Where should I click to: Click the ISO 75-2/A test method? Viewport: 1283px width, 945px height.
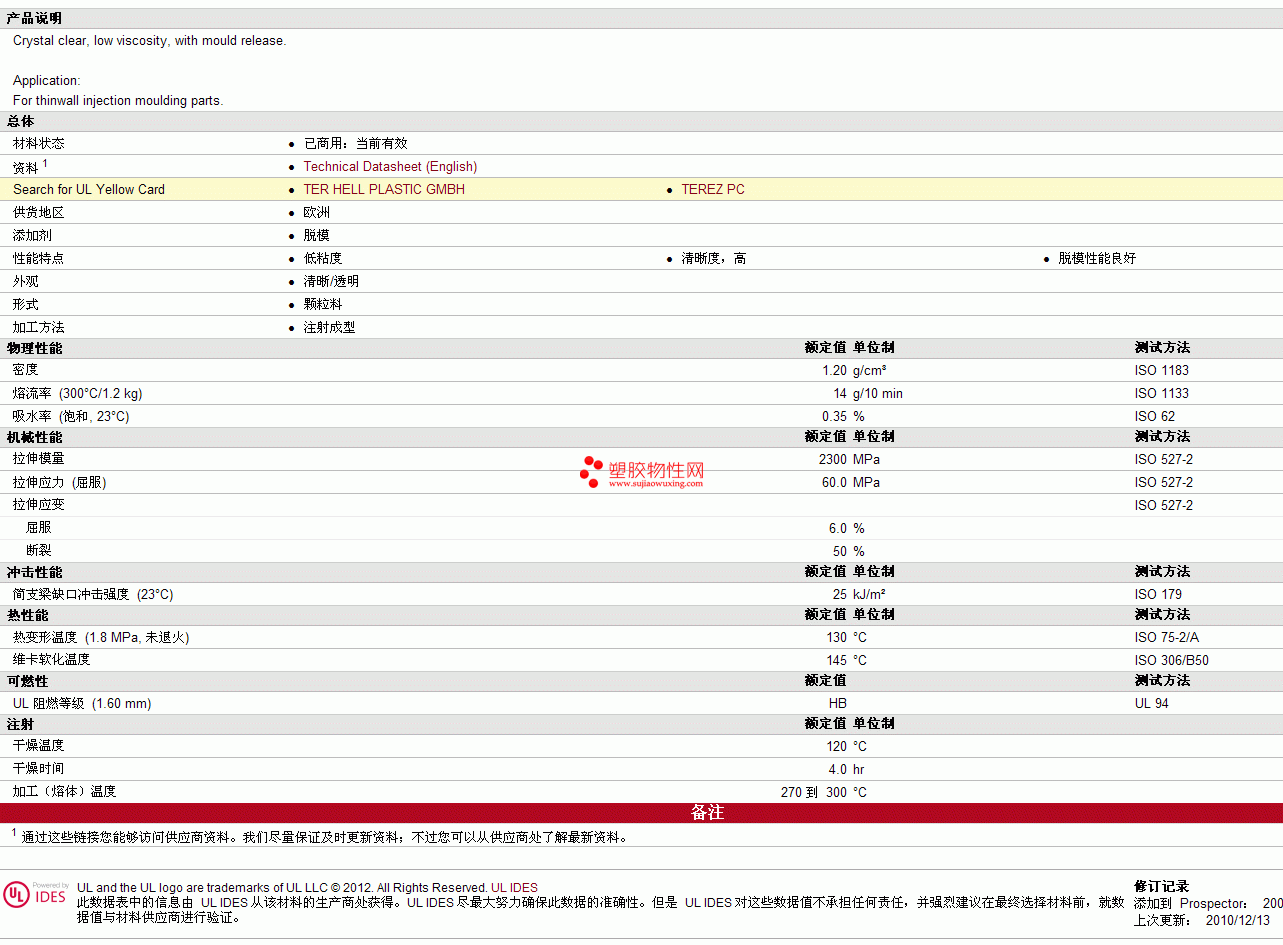click(1167, 638)
